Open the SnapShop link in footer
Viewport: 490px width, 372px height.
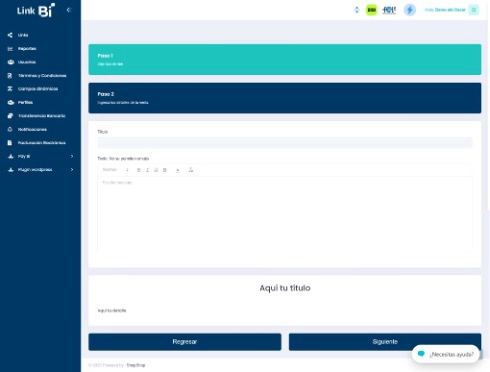click(136, 365)
